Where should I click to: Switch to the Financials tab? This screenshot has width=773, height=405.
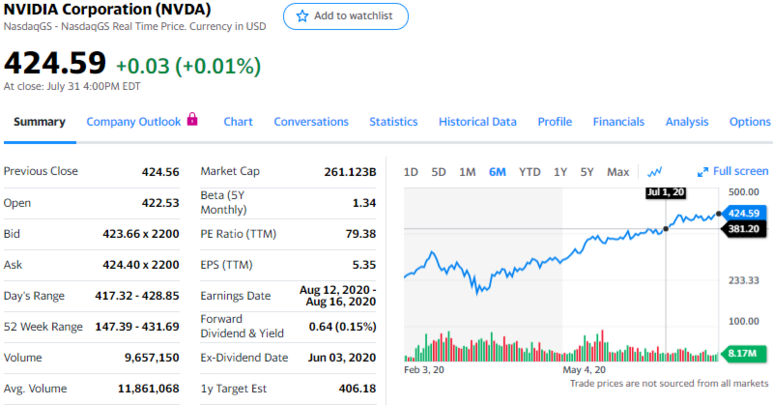click(x=619, y=122)
